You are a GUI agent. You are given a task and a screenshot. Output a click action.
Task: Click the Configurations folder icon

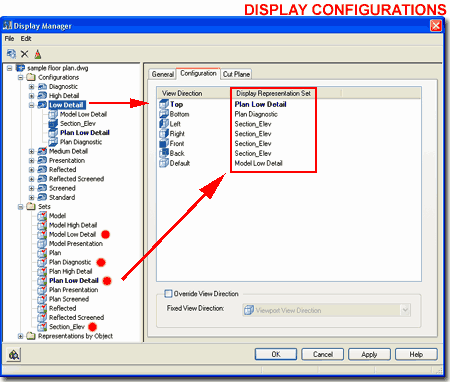click(31, 77)
